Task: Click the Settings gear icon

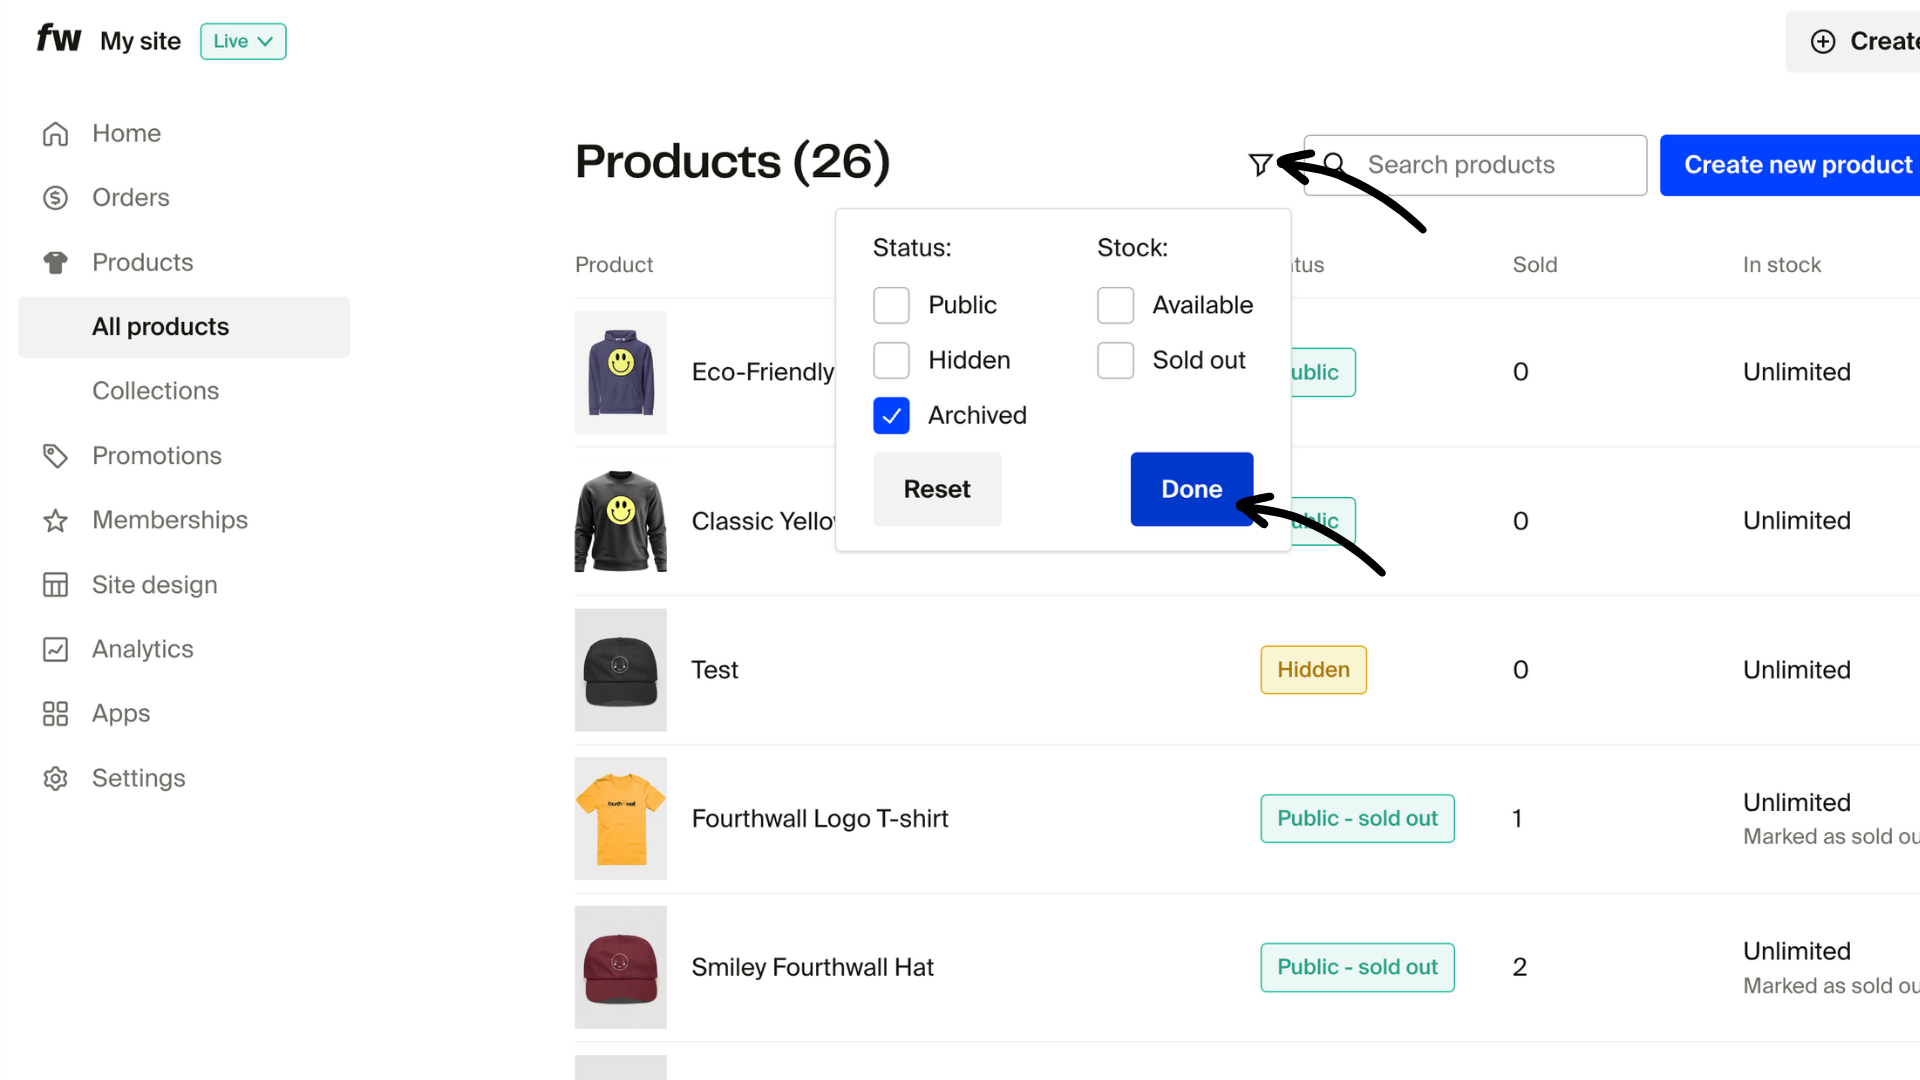Action: [55, 779]
